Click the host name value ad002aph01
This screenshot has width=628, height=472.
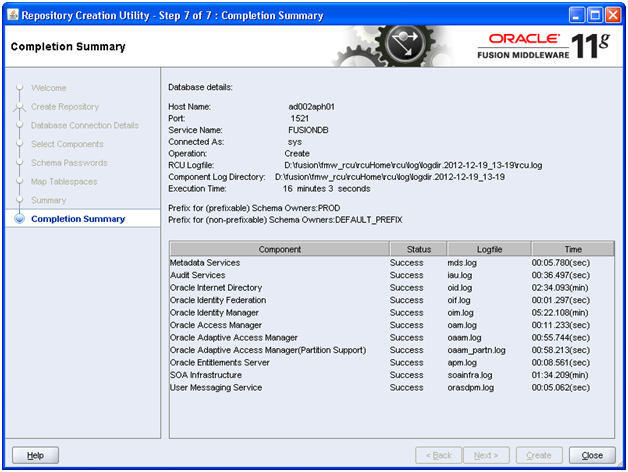tap(311, 107)
